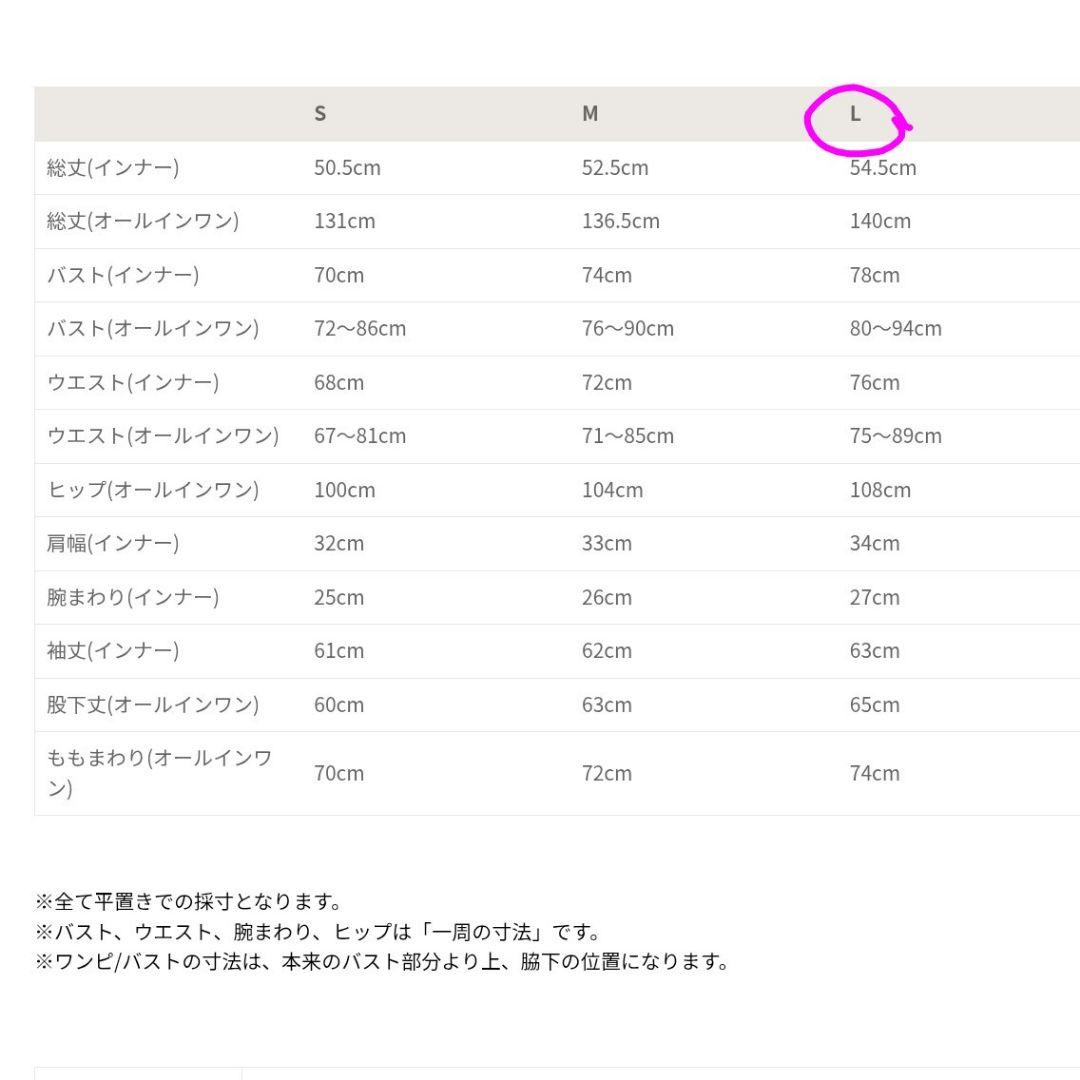The width and height of the screenshot is (1080, 1080).
Task: Select the 腕まわり(インナー) row label
Action: [133, 598]
